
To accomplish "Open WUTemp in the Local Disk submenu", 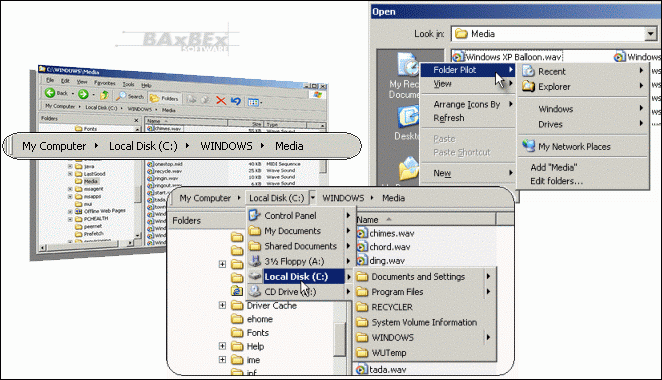I will (424, 353).
